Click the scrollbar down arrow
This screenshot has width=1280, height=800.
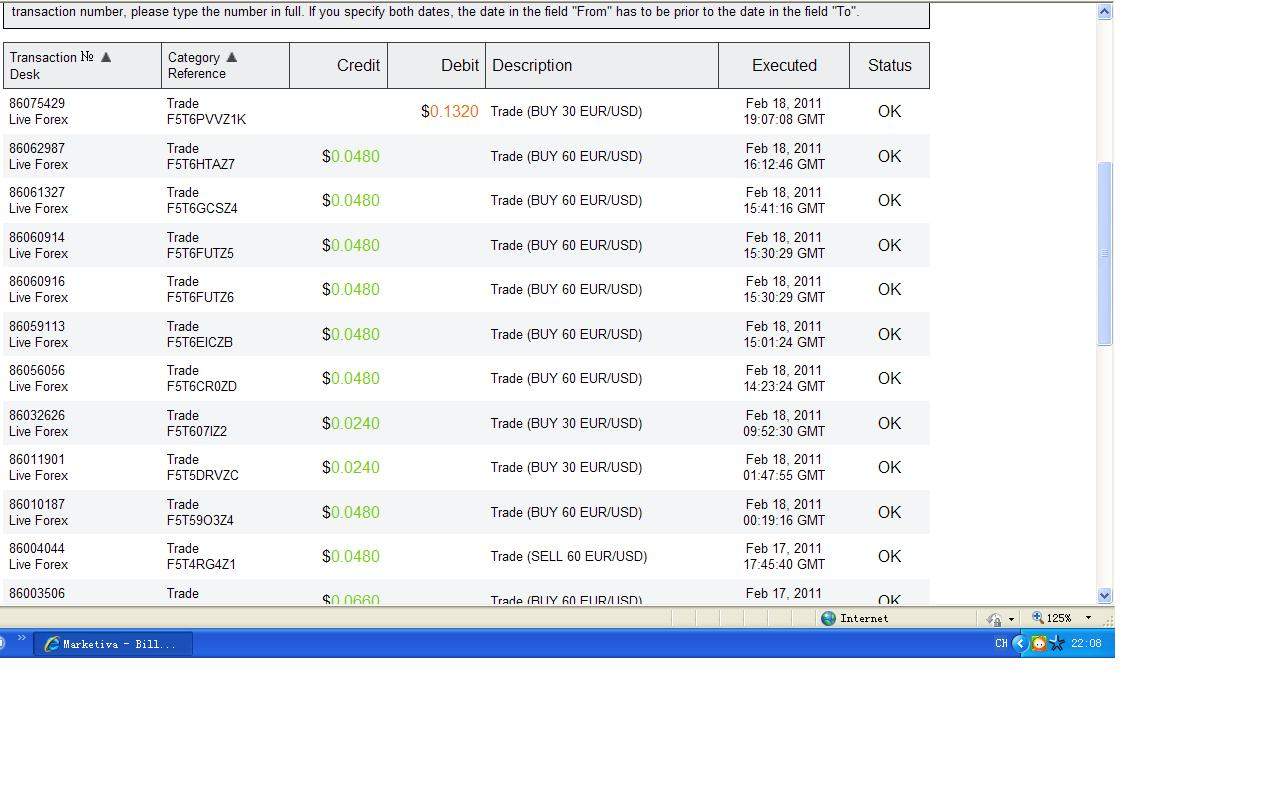(x=1104, y=595)
